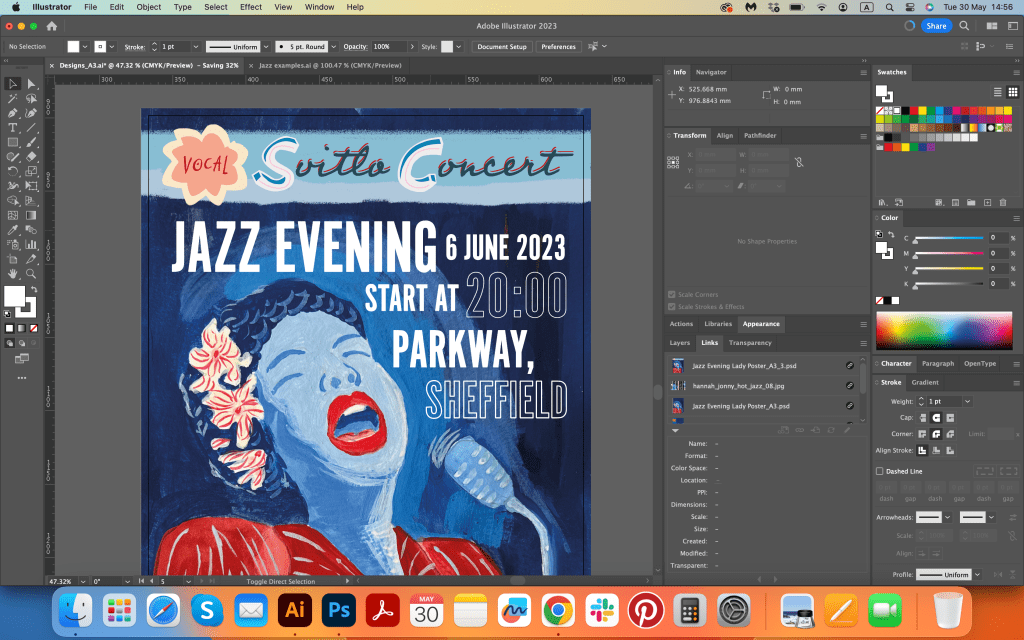Open the stroke Weight dropdown in Stroke panel
Screen dimensions: 1024x640
pos(967,401)
